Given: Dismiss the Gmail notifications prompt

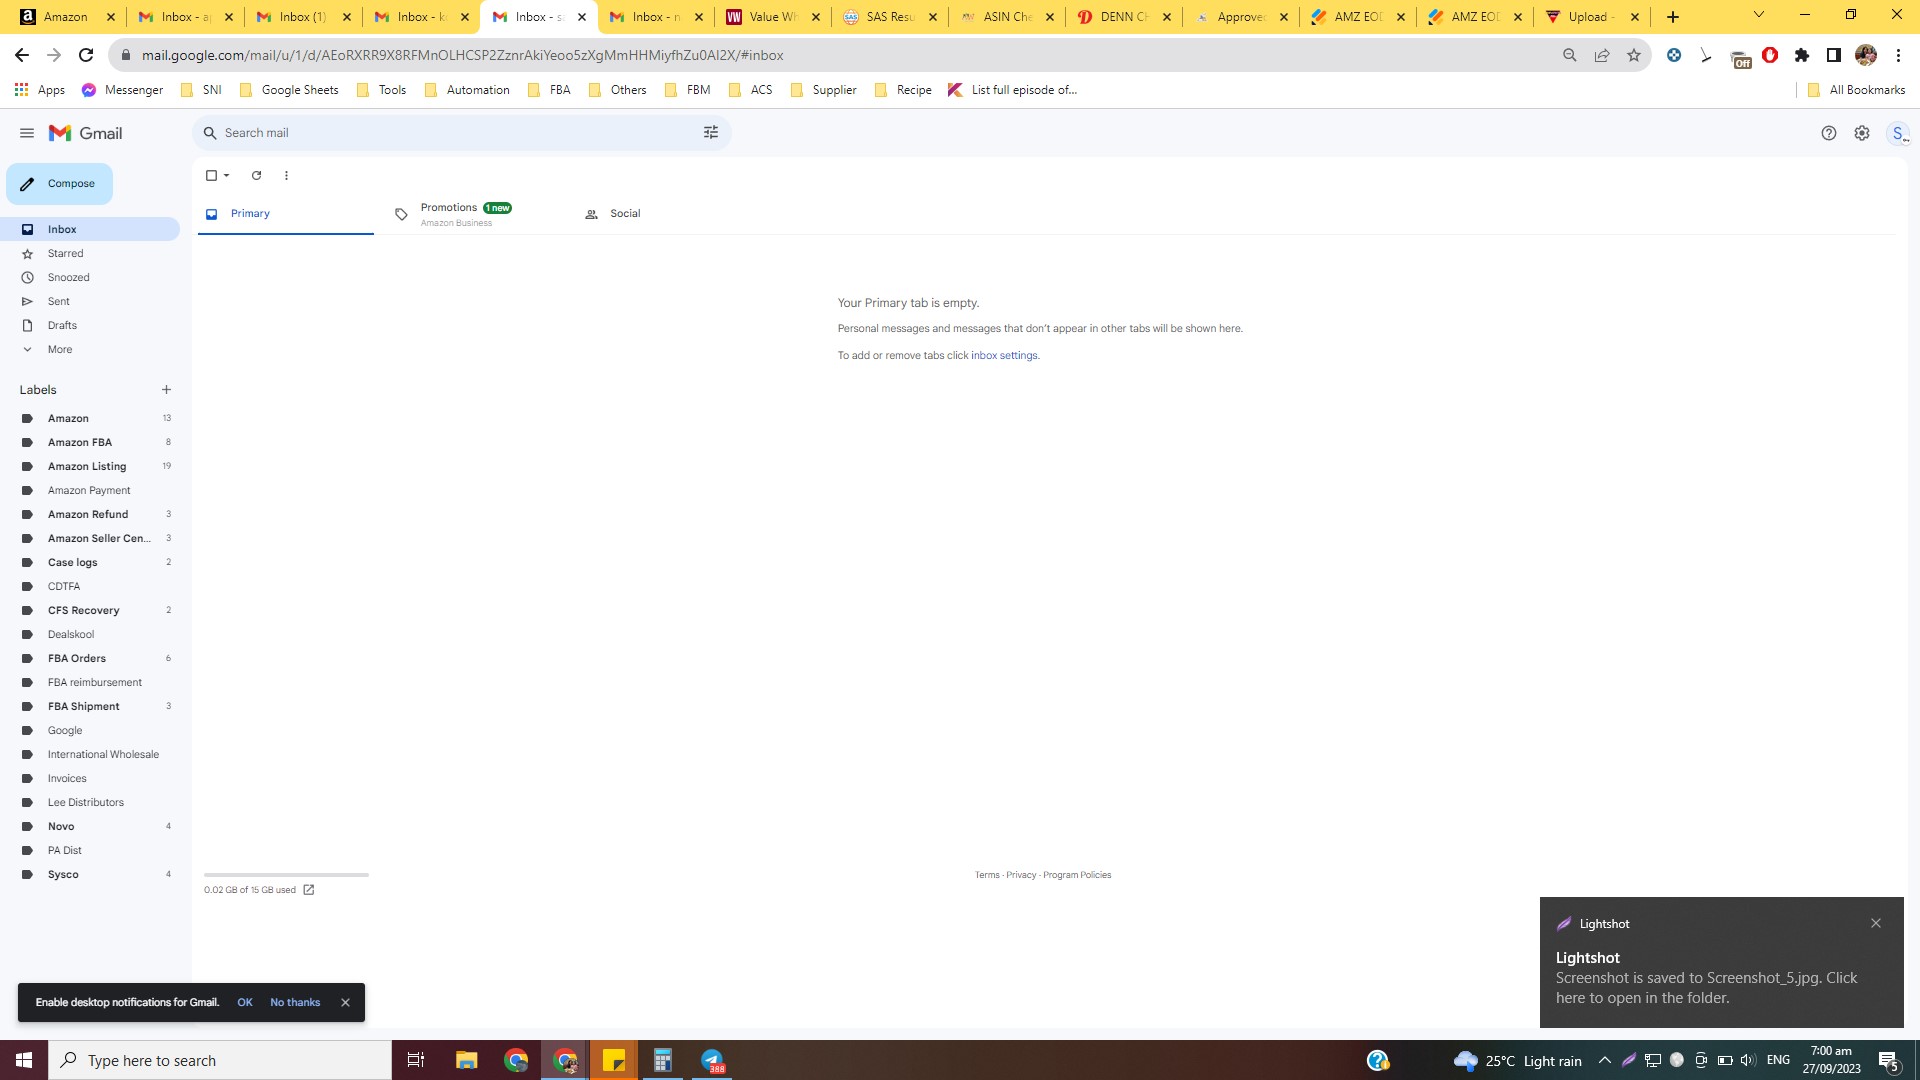Looking at the screenshot, I should (345, 1003).
